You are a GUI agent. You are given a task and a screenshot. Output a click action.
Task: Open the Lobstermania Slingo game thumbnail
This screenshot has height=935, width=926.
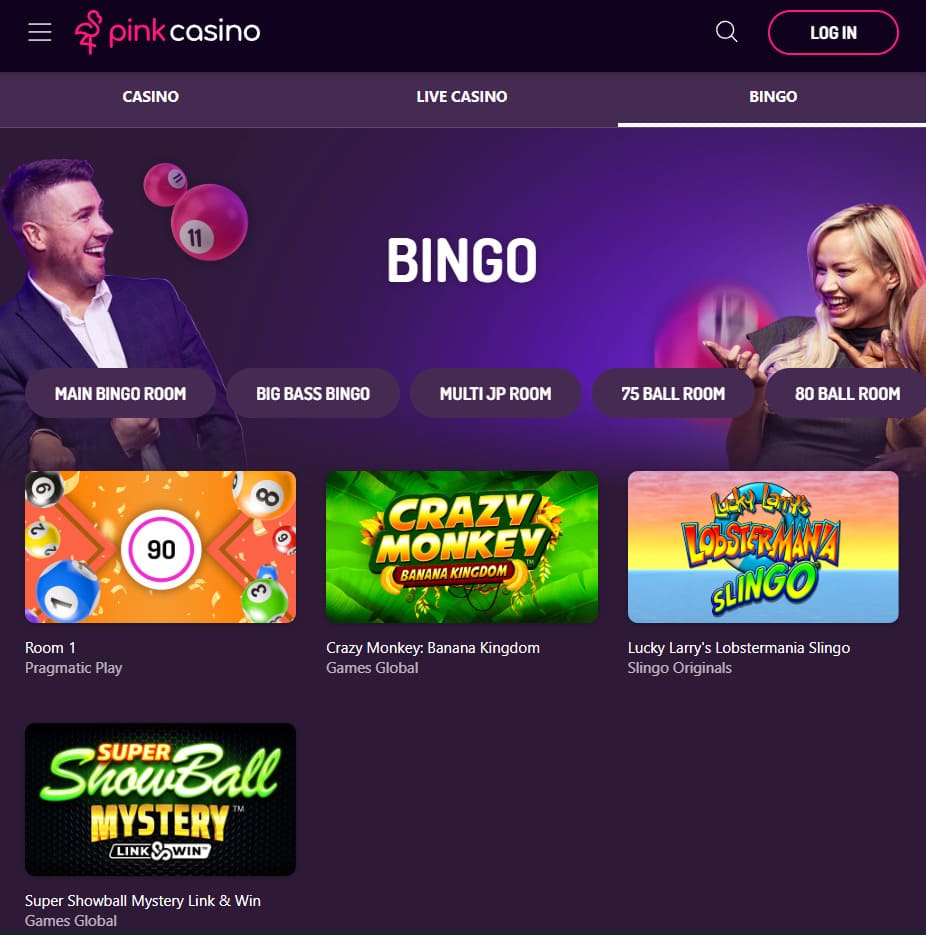763,547
